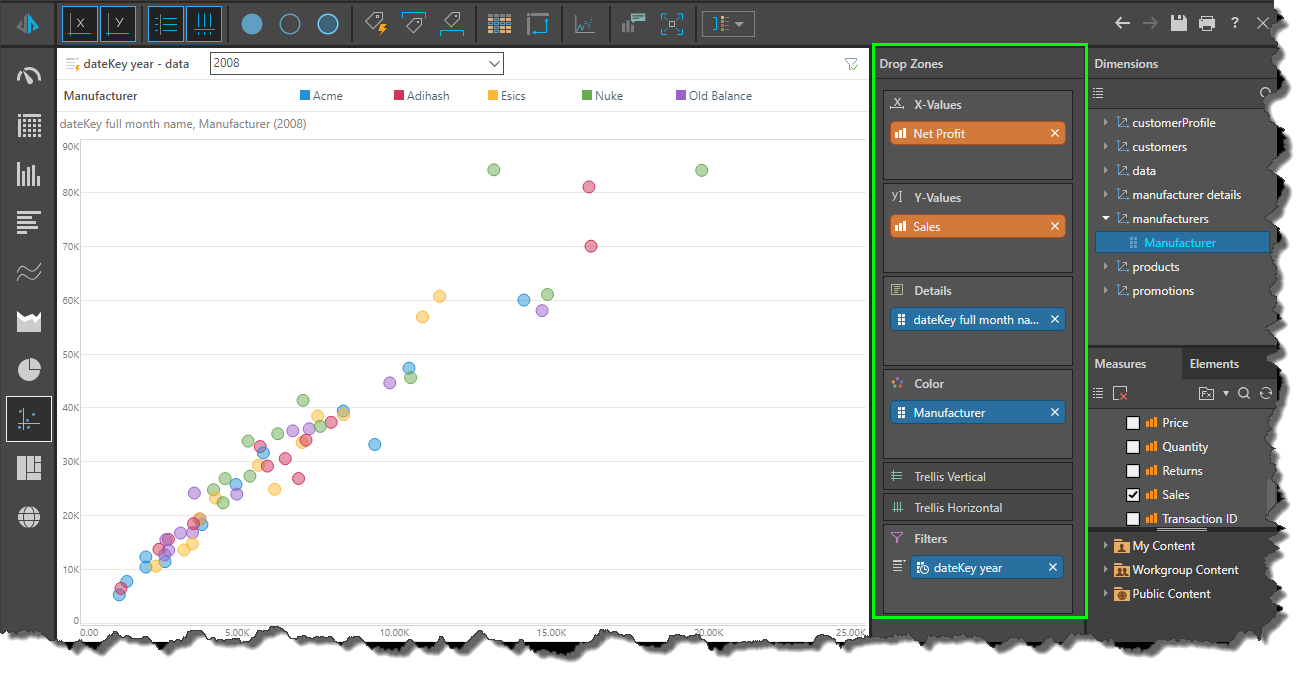Expand the products dimension node

pos(1106,267)
